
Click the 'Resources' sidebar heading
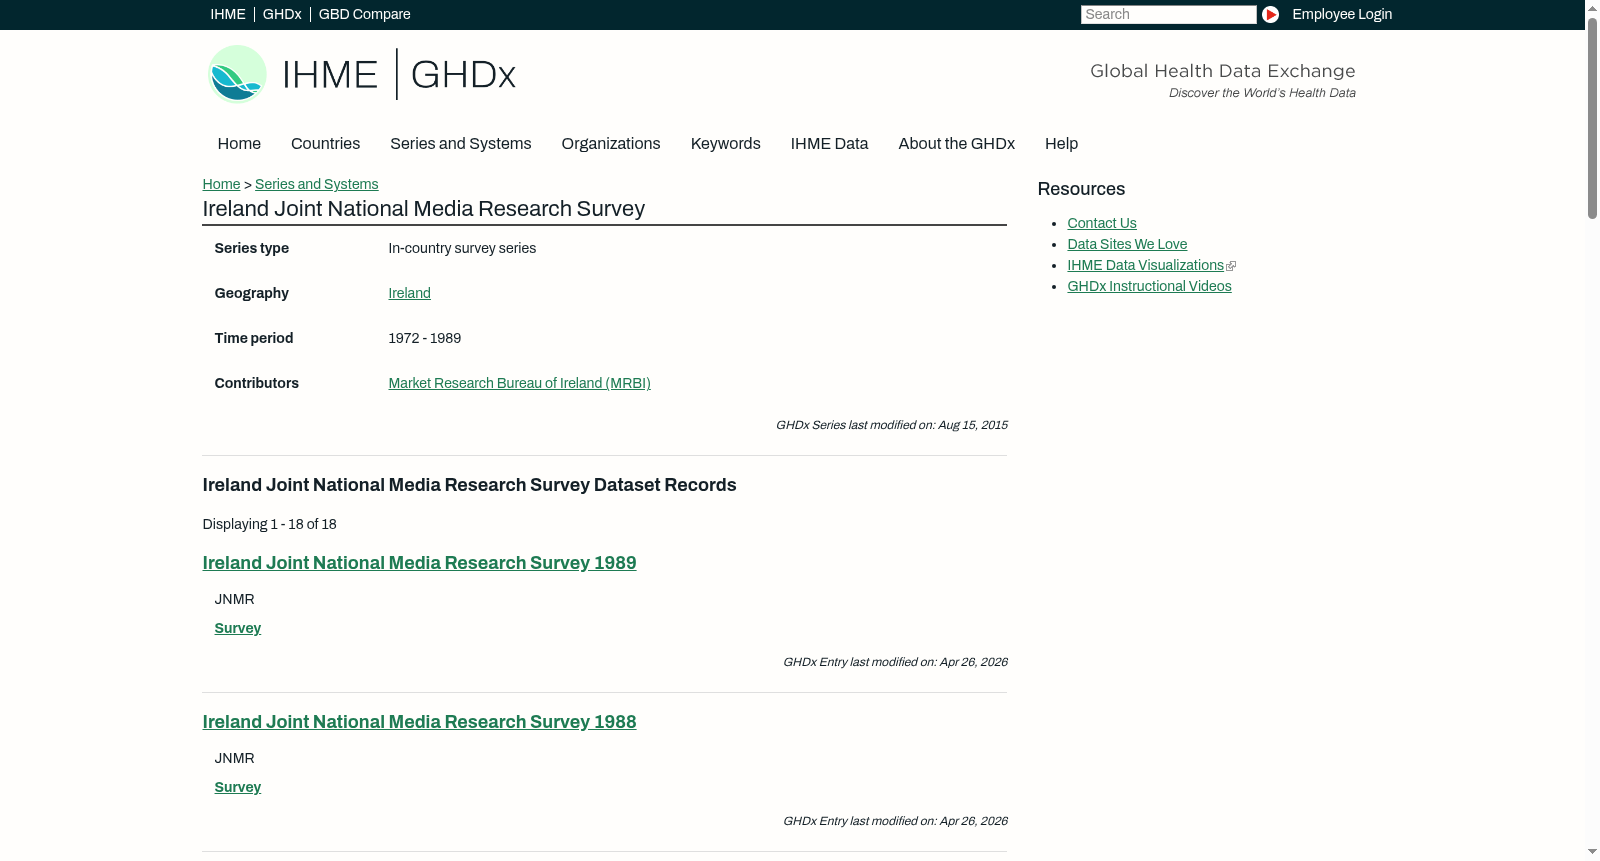pos(1081,189)
